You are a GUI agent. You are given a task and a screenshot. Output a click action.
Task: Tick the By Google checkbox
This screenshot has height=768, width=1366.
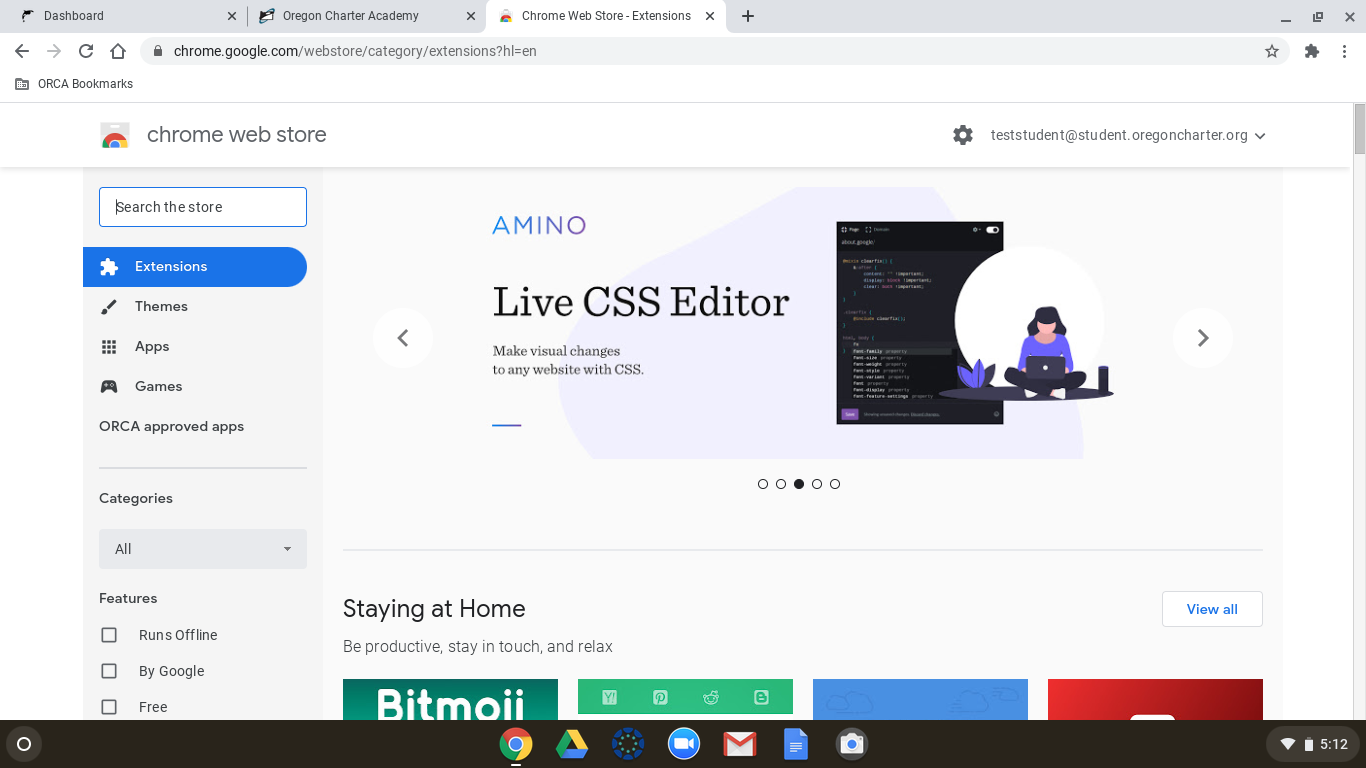[x=109, y=671]
